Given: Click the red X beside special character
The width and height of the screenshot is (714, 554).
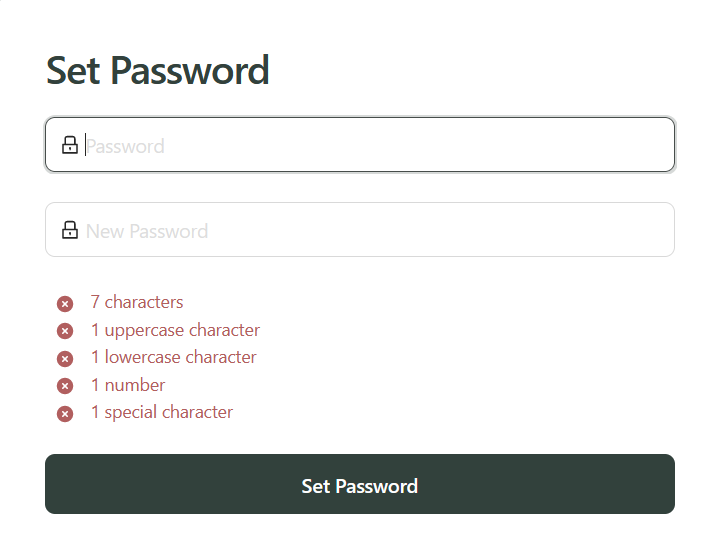Looking at the screenshot, I should point(65,413).
